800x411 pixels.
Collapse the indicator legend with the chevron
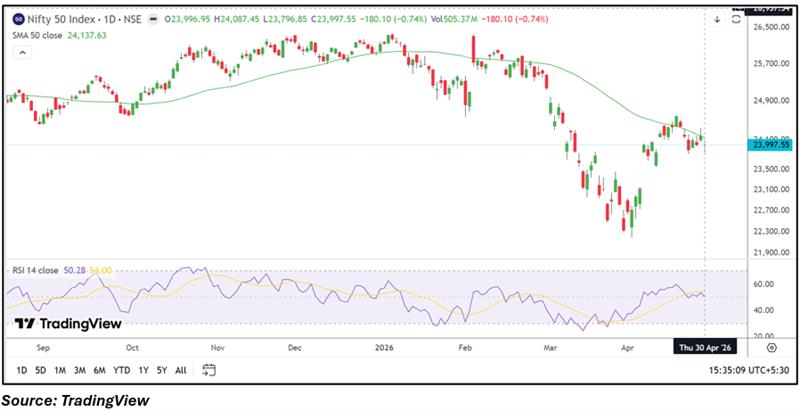click(23, 52)
